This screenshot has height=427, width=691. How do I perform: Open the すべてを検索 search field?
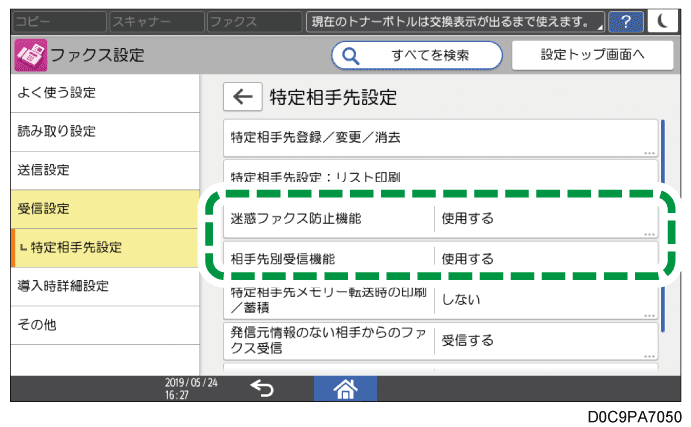pyautogui.click(x=417, y=56)
